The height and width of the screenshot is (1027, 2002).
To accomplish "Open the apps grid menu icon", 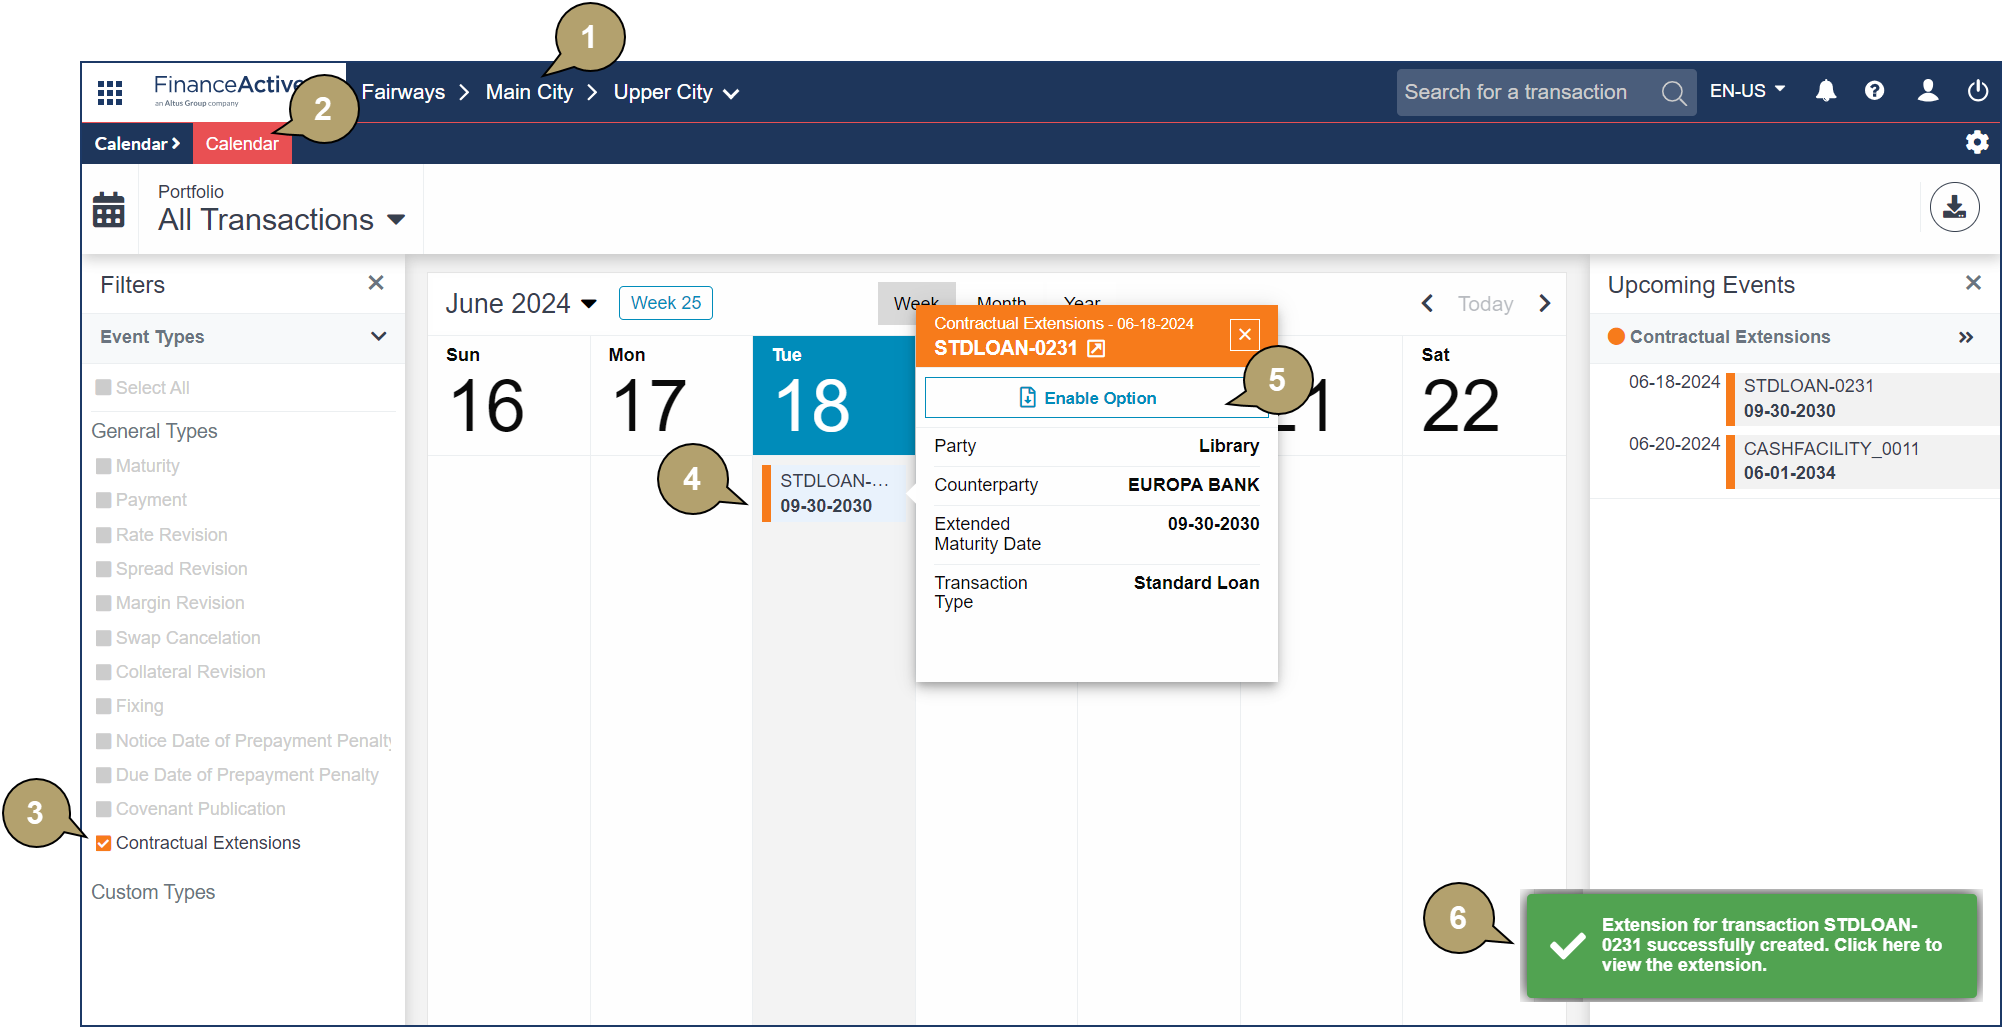I will 110,93.
